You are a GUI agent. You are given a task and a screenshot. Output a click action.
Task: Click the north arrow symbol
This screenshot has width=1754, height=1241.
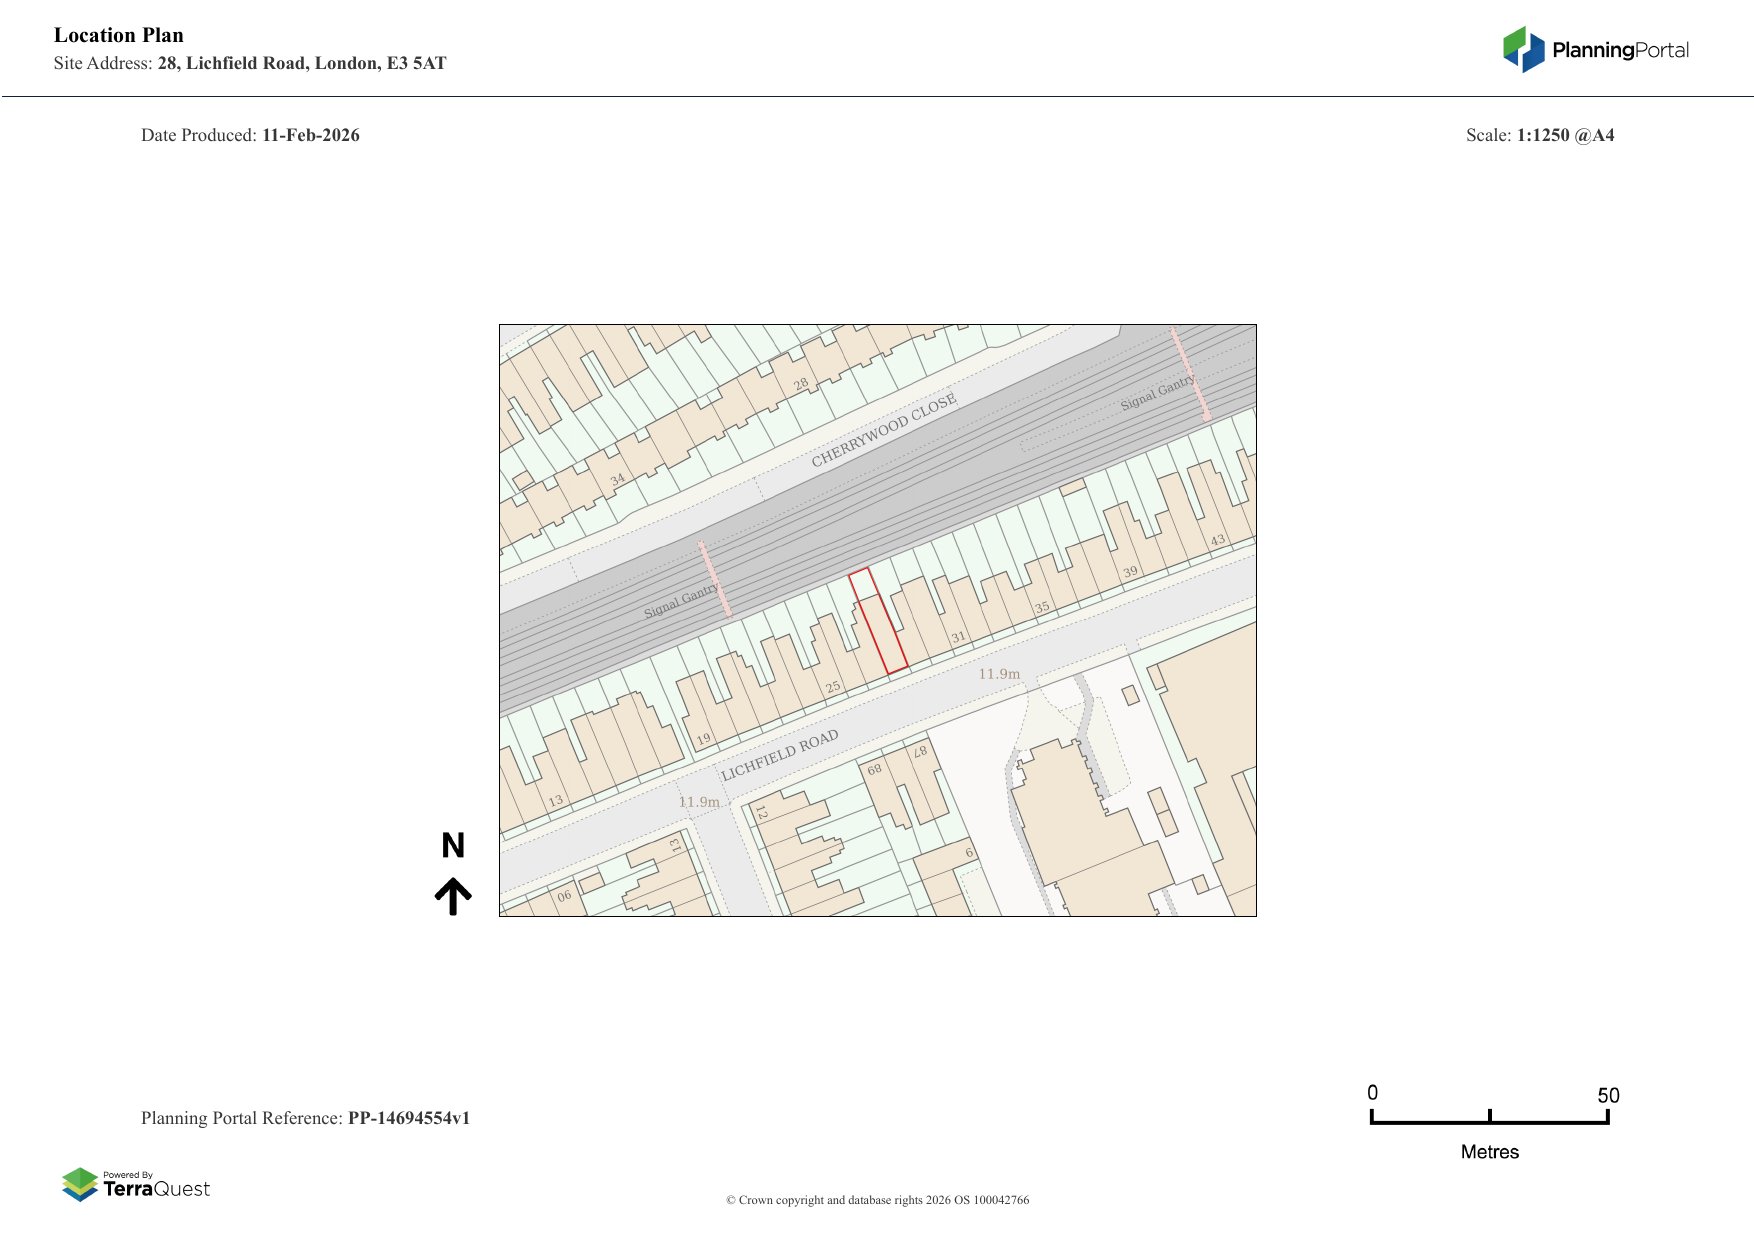[x=453, y=896]
